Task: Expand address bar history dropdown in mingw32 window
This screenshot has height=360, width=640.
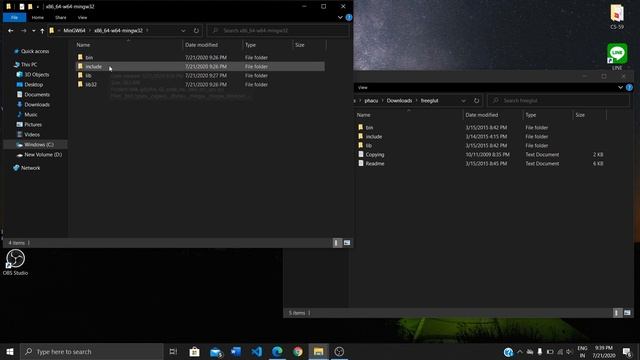Action: [183, 31]
